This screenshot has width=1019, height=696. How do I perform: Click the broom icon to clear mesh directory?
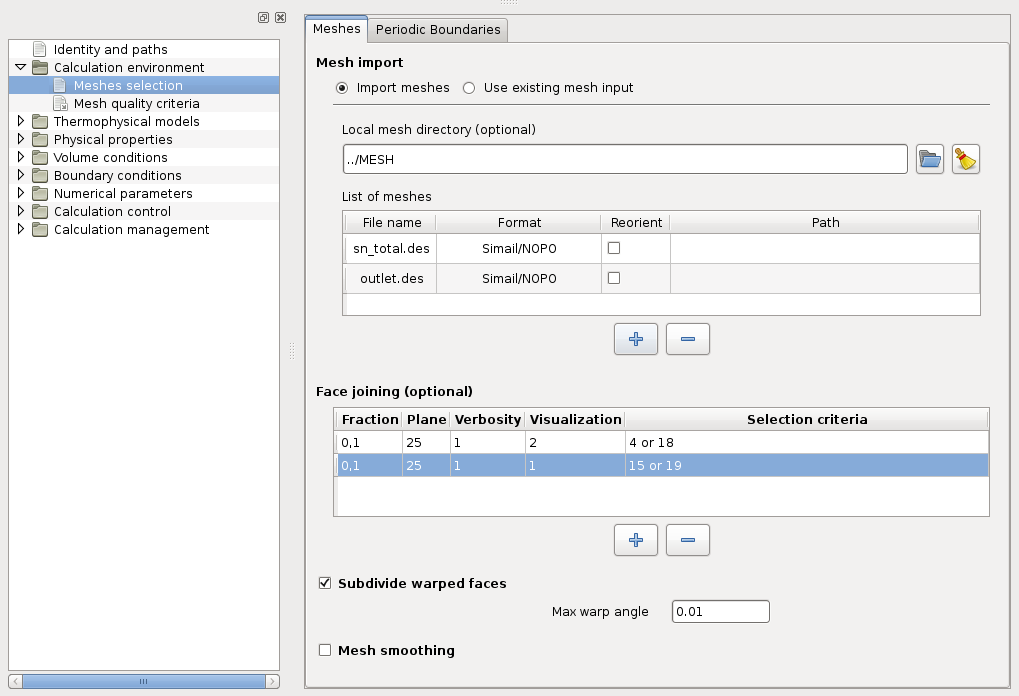pyautogui.click(x=965, y=159)
